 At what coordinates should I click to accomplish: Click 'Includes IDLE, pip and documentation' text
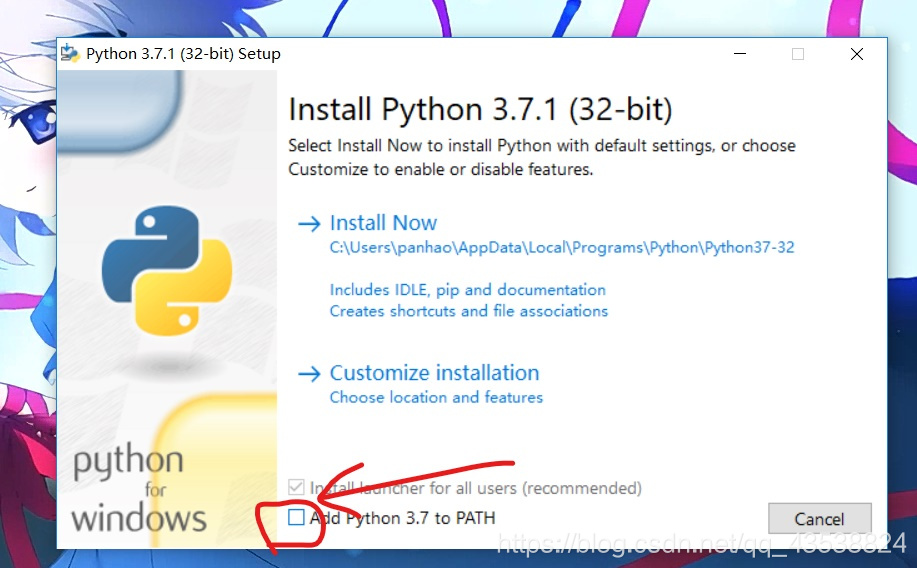pos(467,290)
